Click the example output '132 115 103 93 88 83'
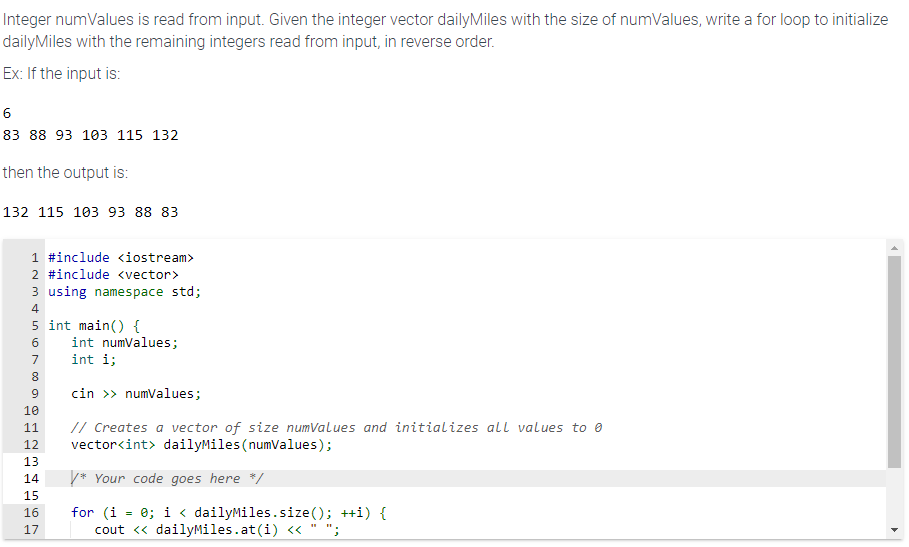Screen dimensions: 909x547 click(x=90, y=212)
